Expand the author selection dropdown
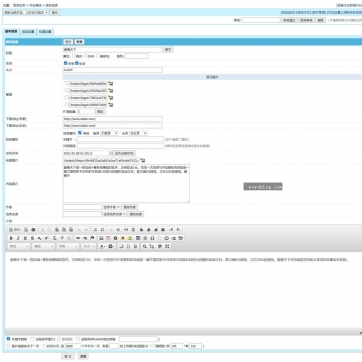The height and width of the screenshot is (362, 362). (x=111, y=207)
